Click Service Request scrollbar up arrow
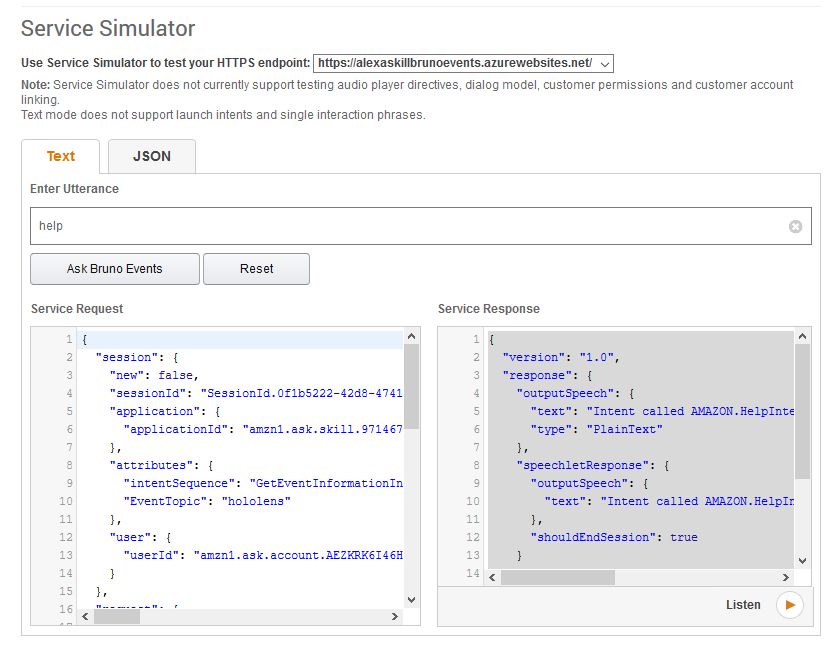Image resolution: width=838 pixels, height=651 pixels. pos(411,338)
